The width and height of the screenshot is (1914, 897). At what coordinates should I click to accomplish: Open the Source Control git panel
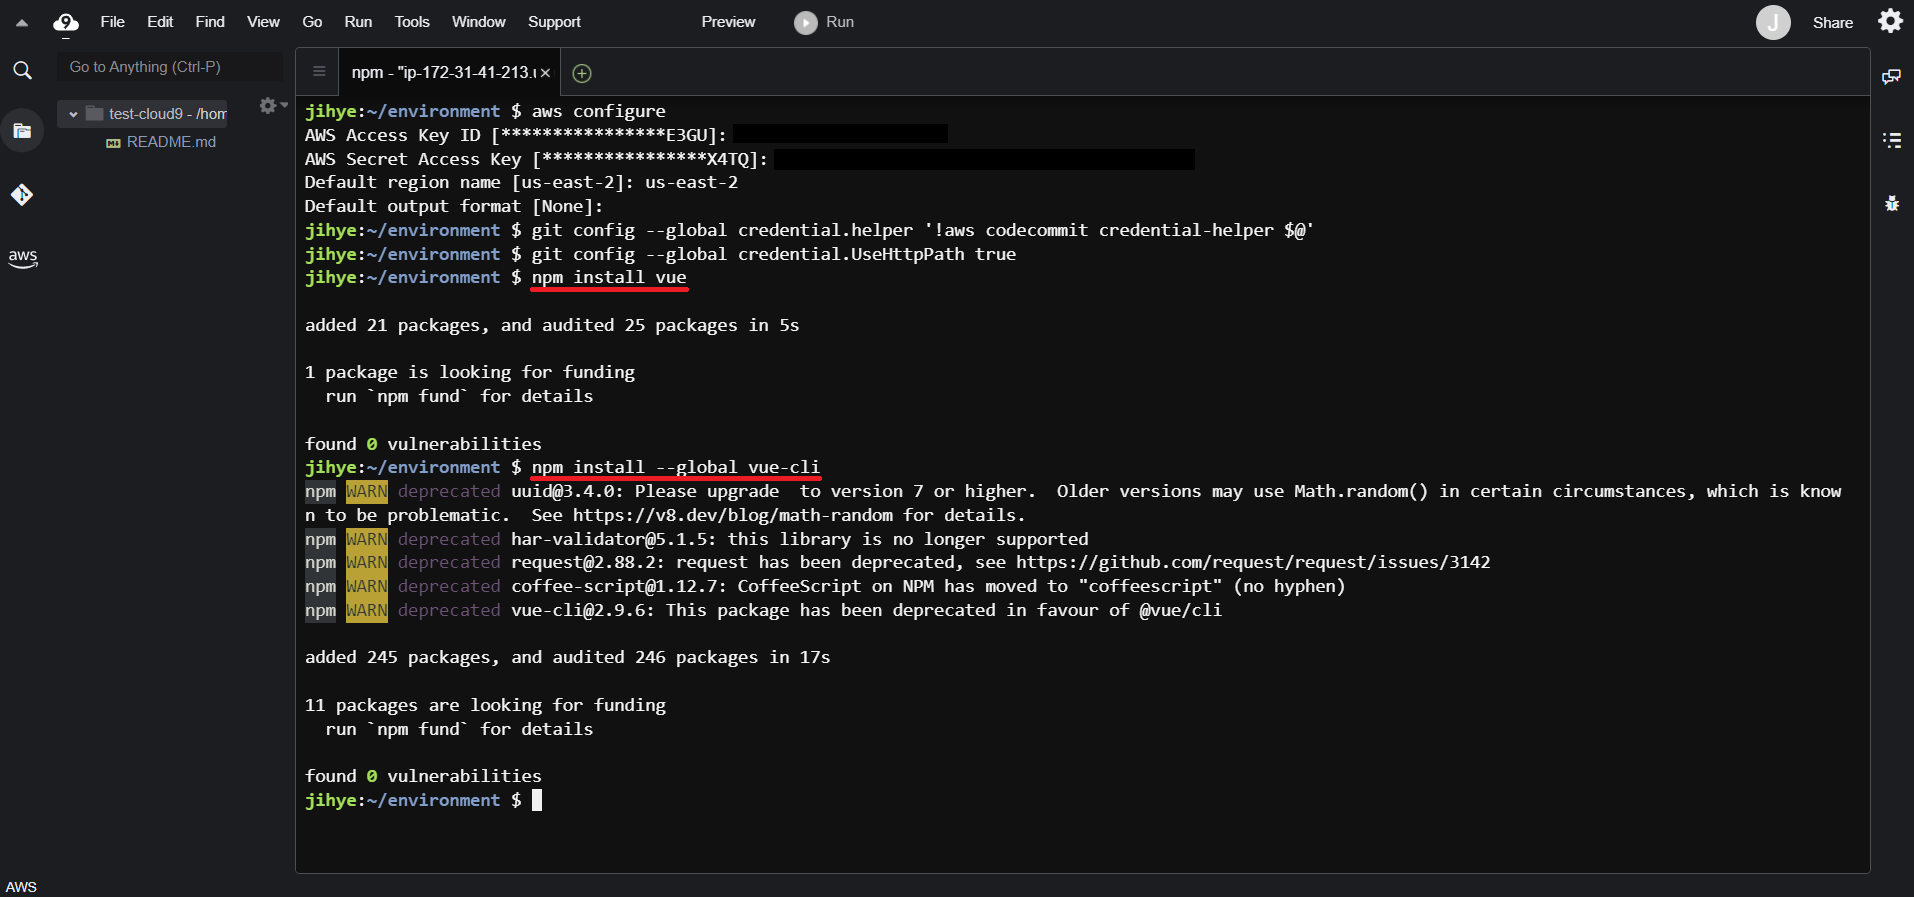click(x=22, y=194)
